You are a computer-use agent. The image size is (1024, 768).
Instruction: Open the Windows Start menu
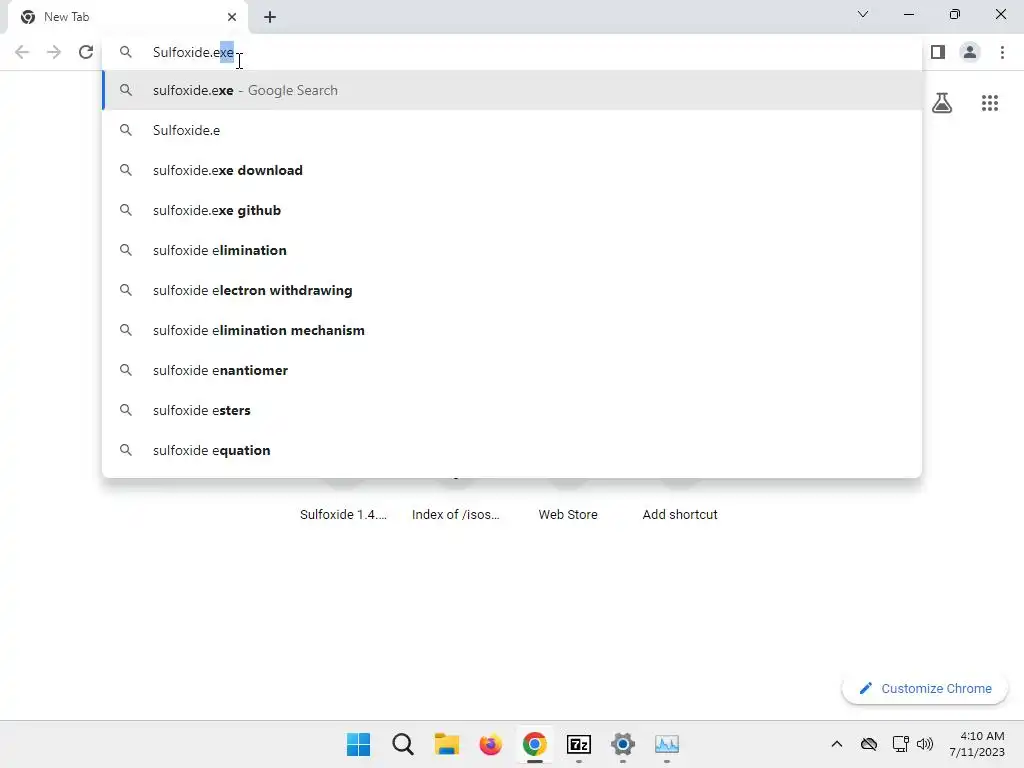359,744
